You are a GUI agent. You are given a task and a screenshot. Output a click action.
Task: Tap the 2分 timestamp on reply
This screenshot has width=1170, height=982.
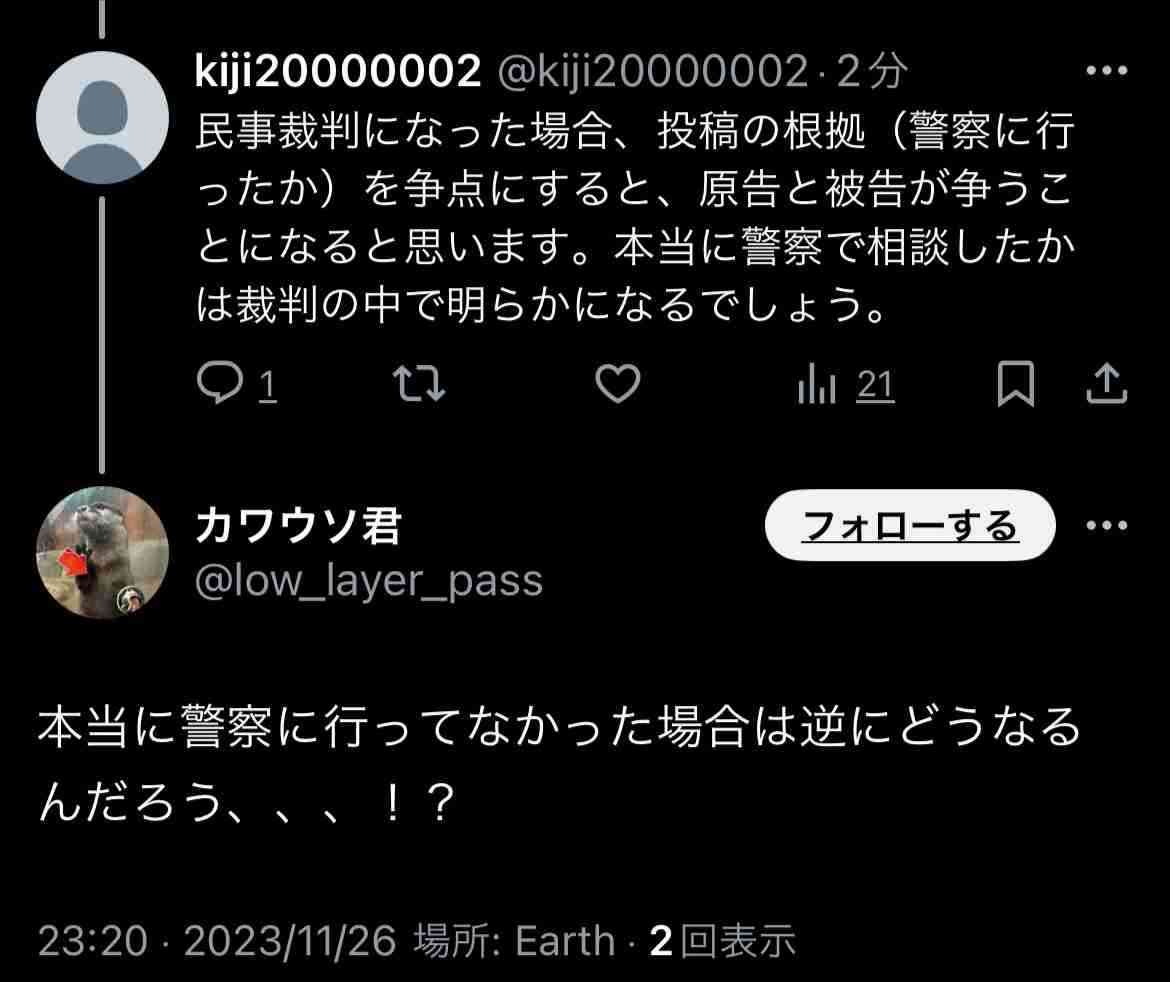872,72
